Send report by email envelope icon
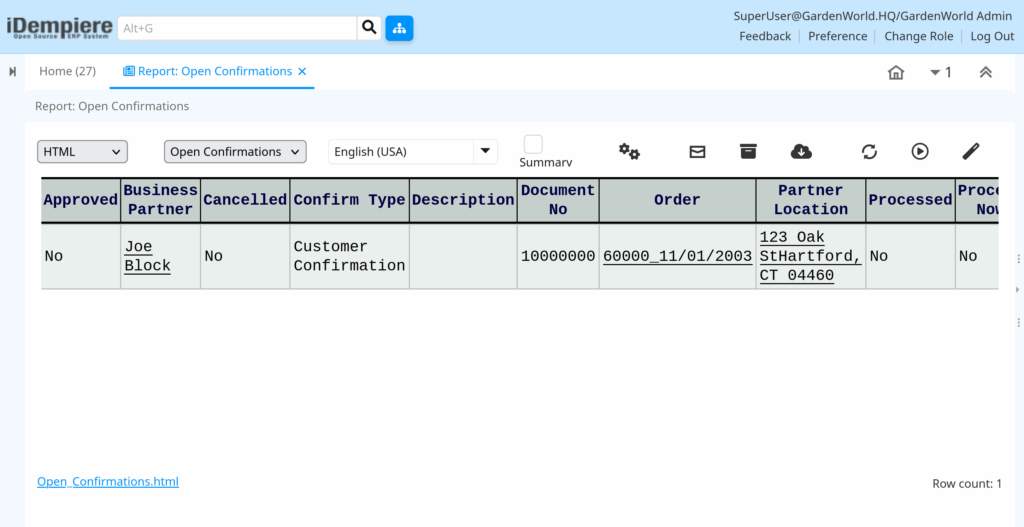Image resolution: width=1024 pixels, height=527 pixels. pyautogui.click(x=697, y=152)
